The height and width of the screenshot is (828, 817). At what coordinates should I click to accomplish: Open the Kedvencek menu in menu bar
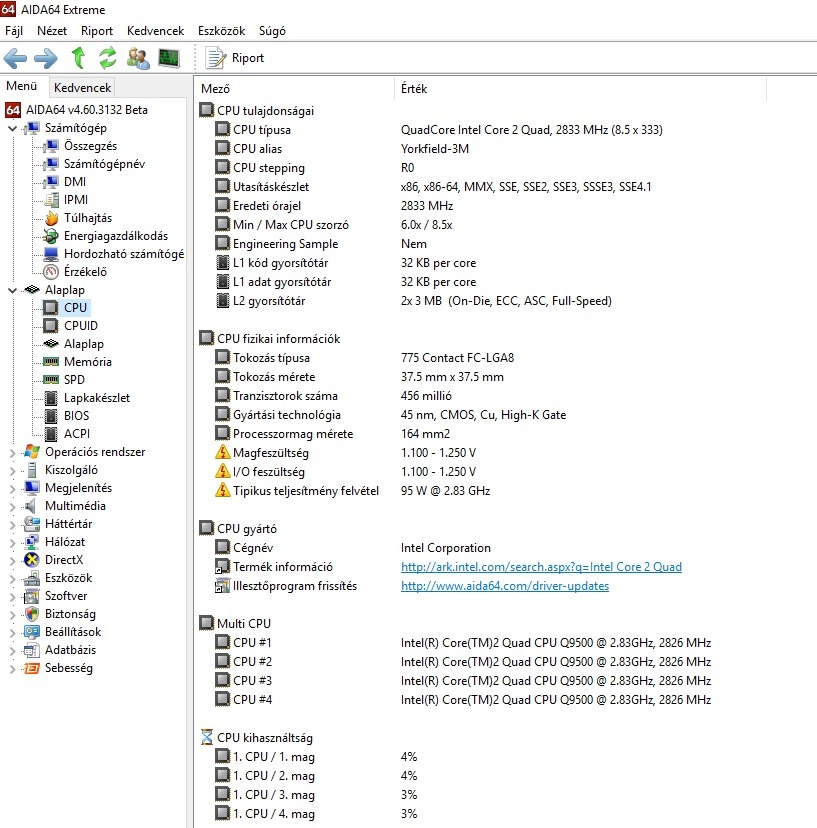(155, 31)
